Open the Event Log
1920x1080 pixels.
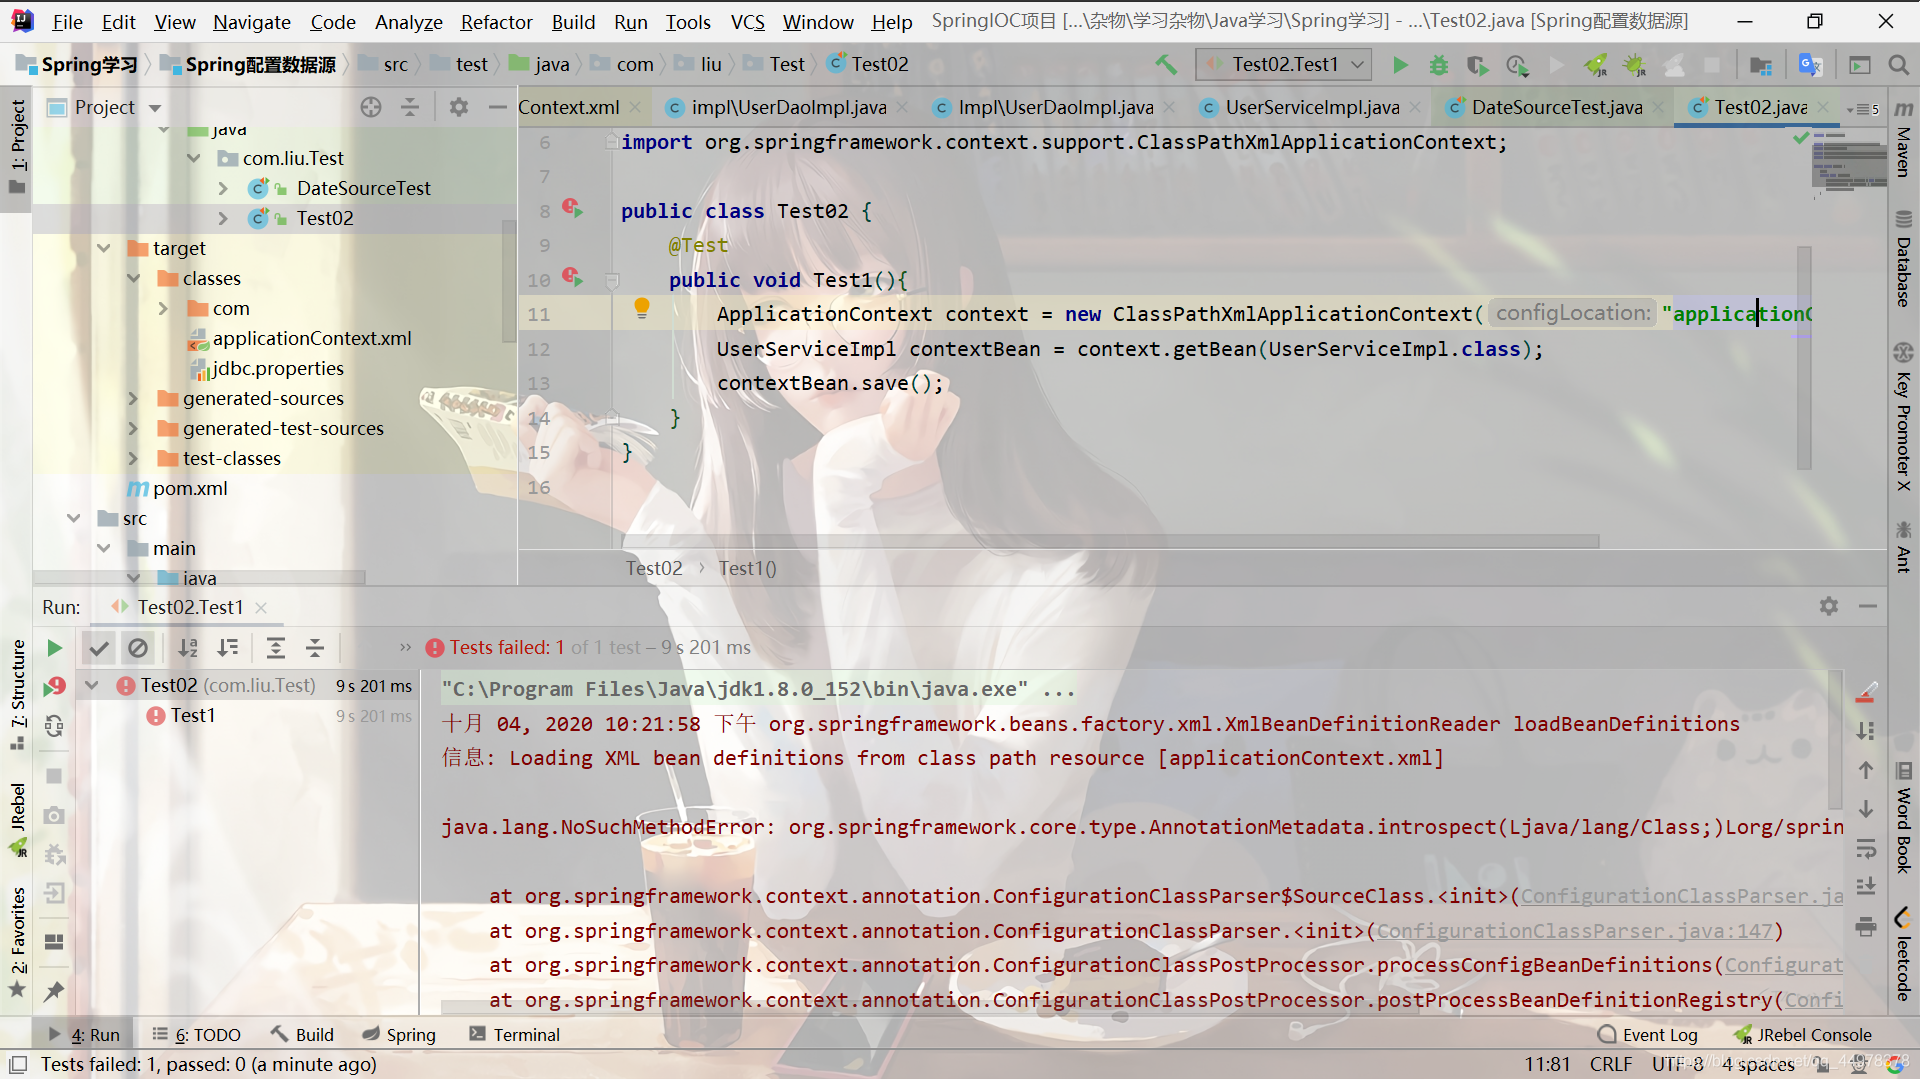pyautogui.click(x=1648, y=1035)
